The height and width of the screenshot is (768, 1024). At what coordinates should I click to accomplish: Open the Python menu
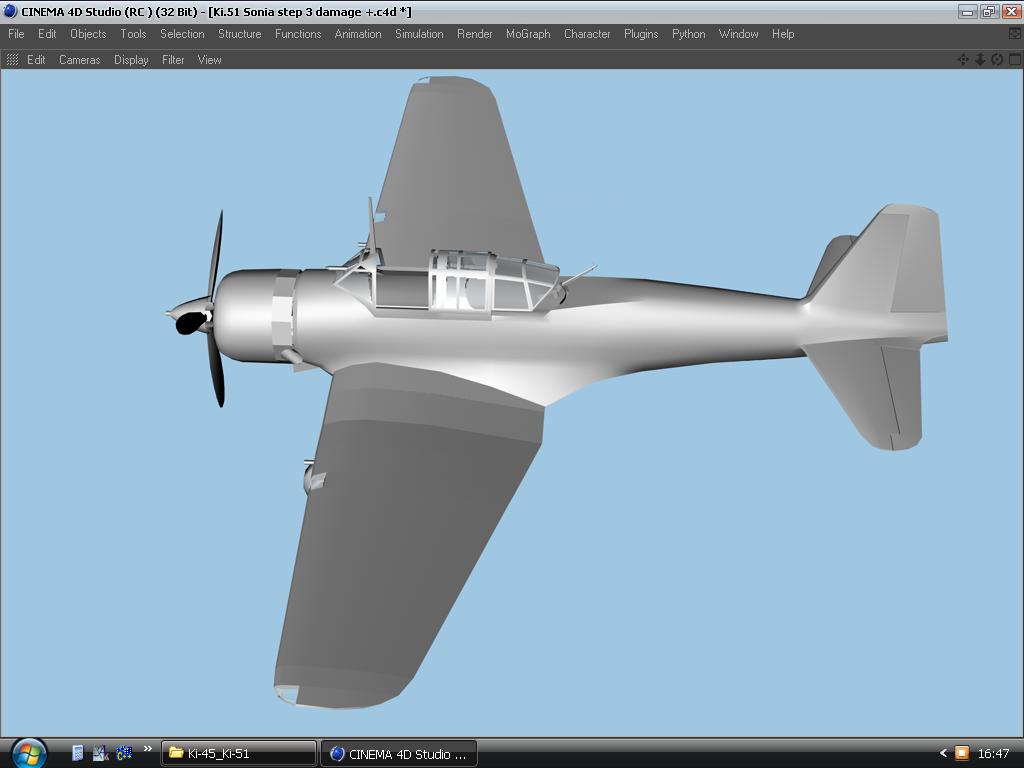click(688, 34)
